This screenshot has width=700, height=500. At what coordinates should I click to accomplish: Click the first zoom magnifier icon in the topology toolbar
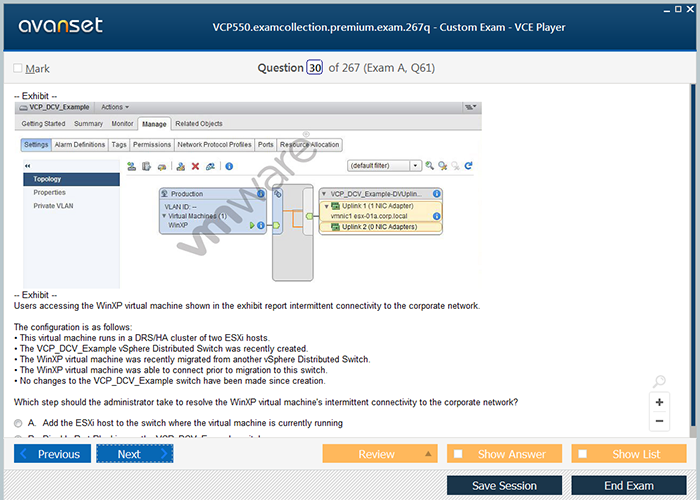429,166
